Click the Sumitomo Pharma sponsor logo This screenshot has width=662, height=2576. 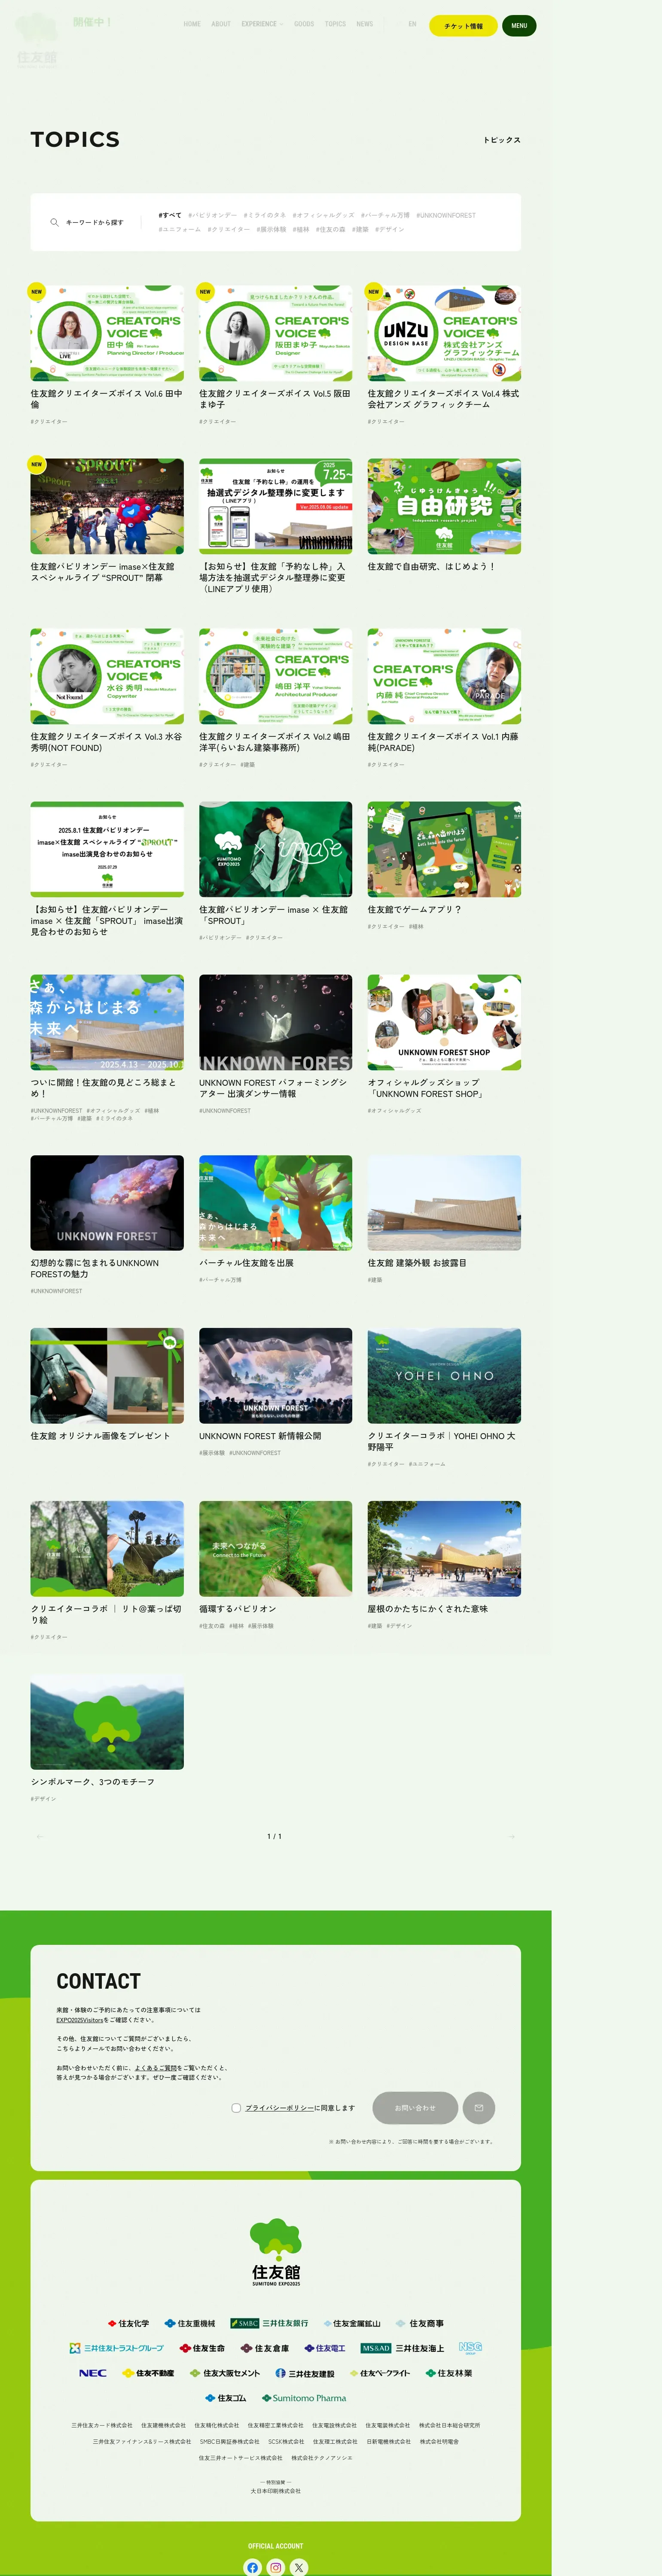click(x=304, y=2398)
